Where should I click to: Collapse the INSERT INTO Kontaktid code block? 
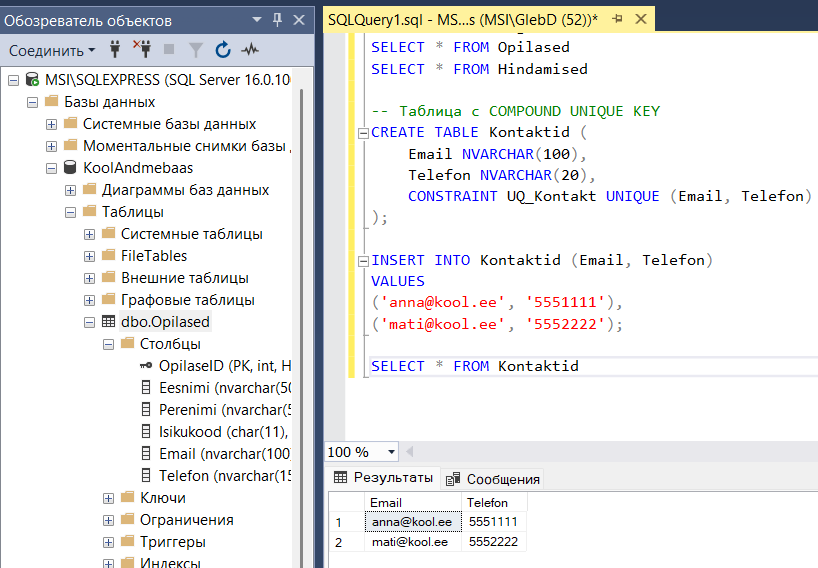pyautogui.click(x=363, y=261)
